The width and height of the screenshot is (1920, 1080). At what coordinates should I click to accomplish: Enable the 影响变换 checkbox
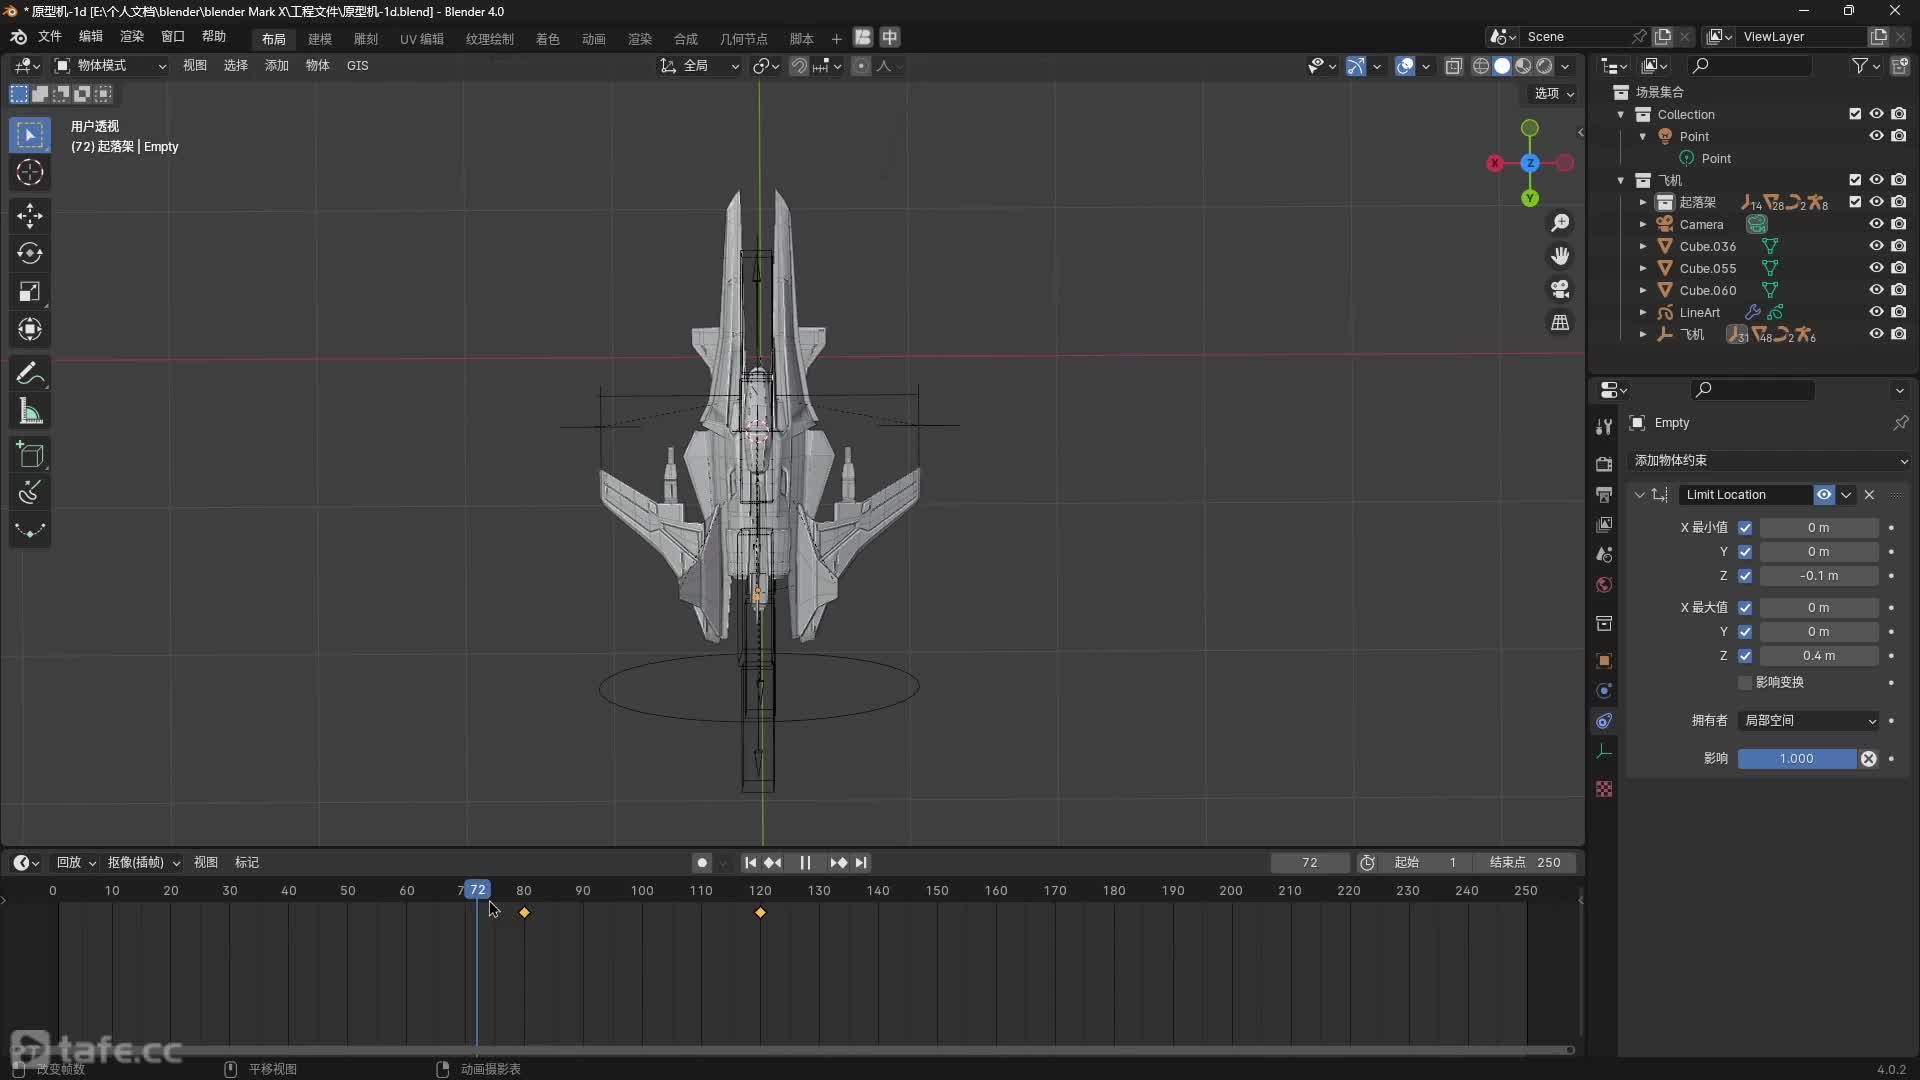(1745, 682)
